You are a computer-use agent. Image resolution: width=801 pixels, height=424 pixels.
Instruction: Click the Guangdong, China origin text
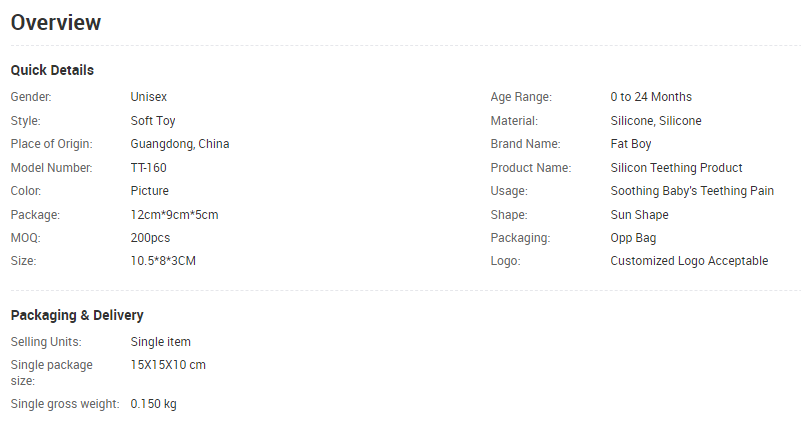(180, 144)
